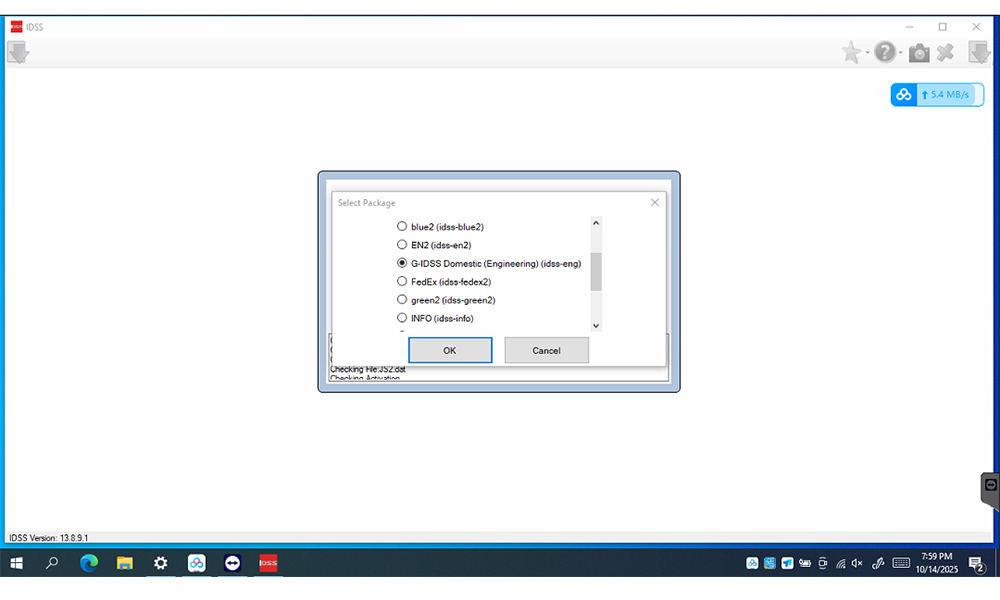Select the blue2 (idss-blue2) radio option
1000x600 pixels.
402,227
